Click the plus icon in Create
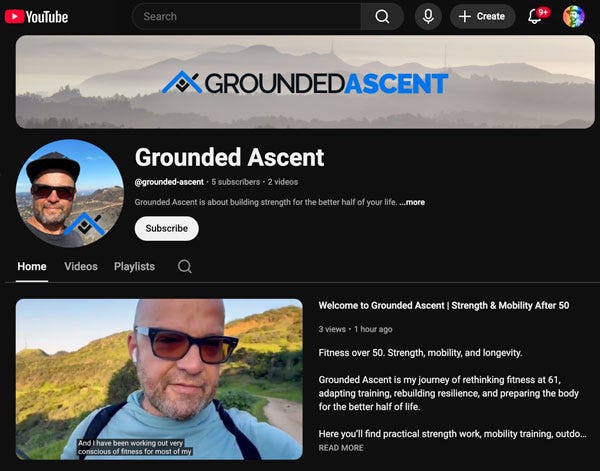 pos(465,16)
